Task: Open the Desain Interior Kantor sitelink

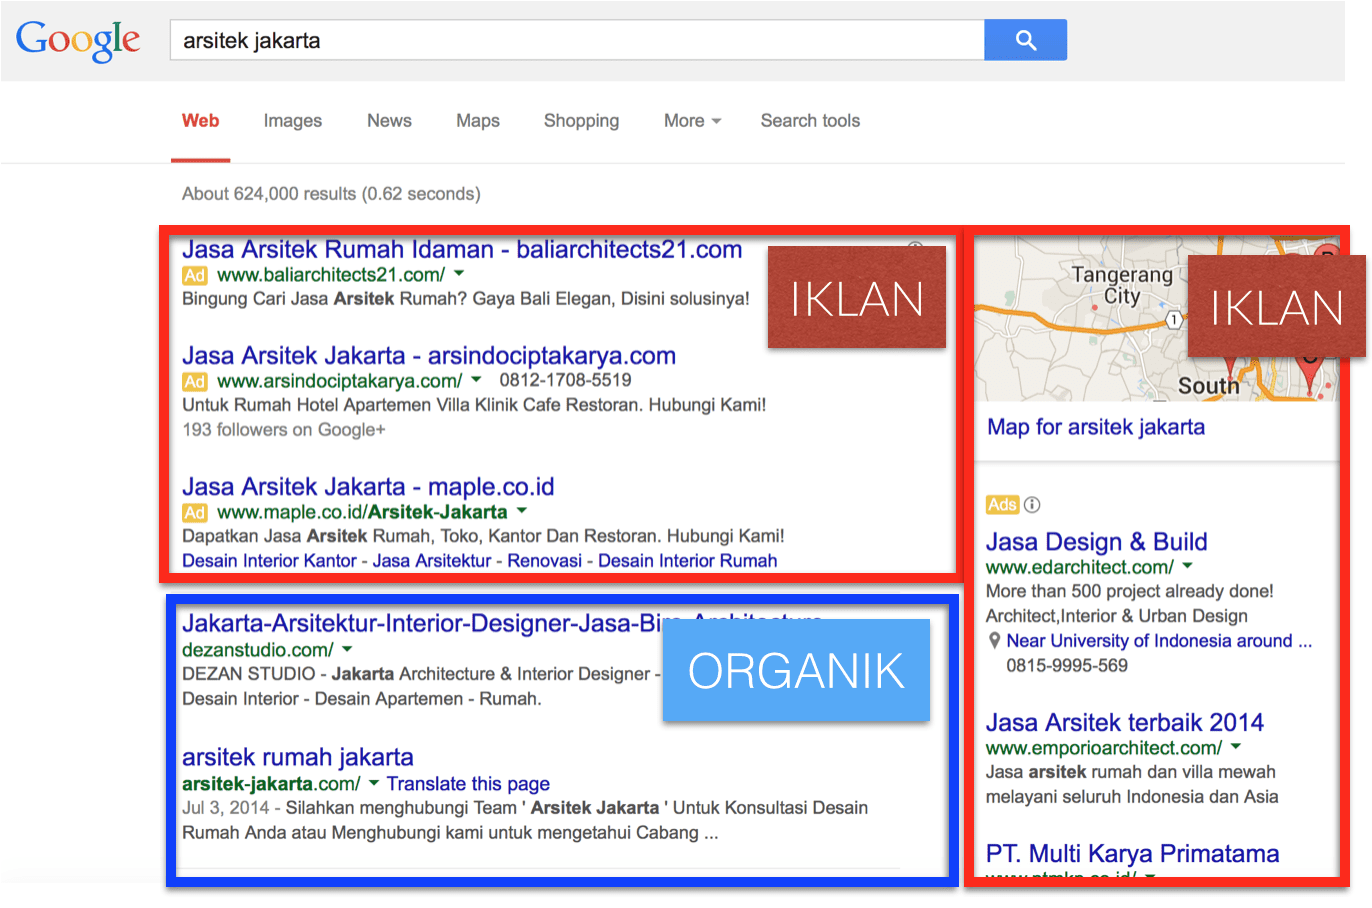Action: coord(269,561)
